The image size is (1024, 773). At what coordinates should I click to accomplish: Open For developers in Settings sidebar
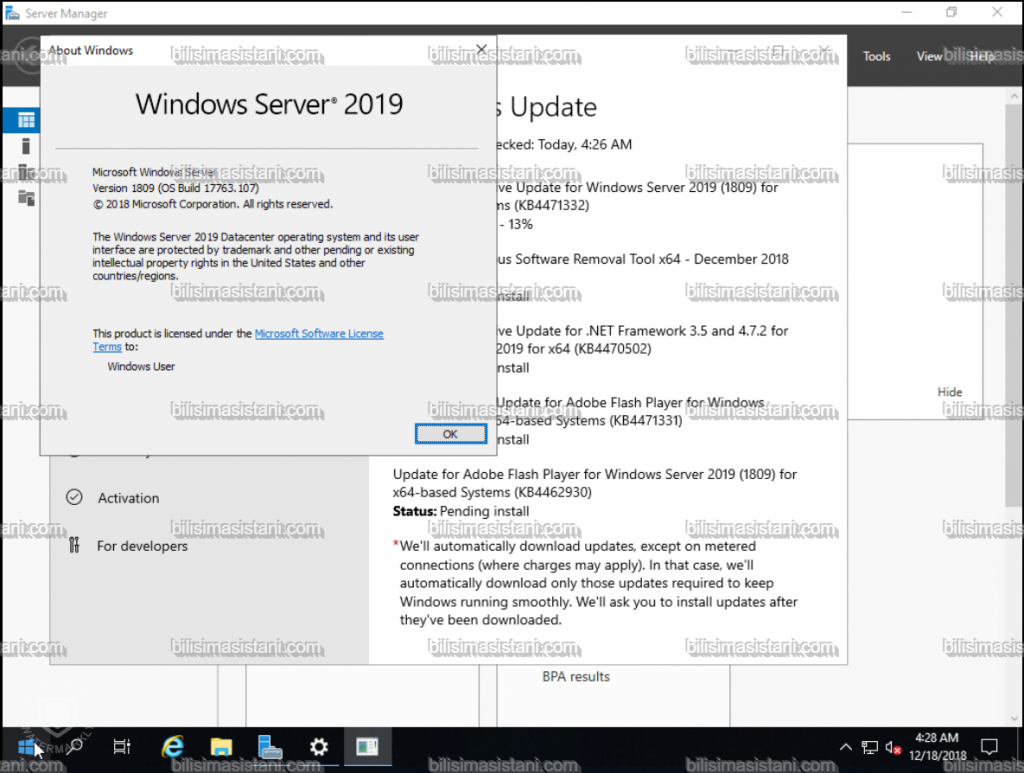[x=142, y=546]
